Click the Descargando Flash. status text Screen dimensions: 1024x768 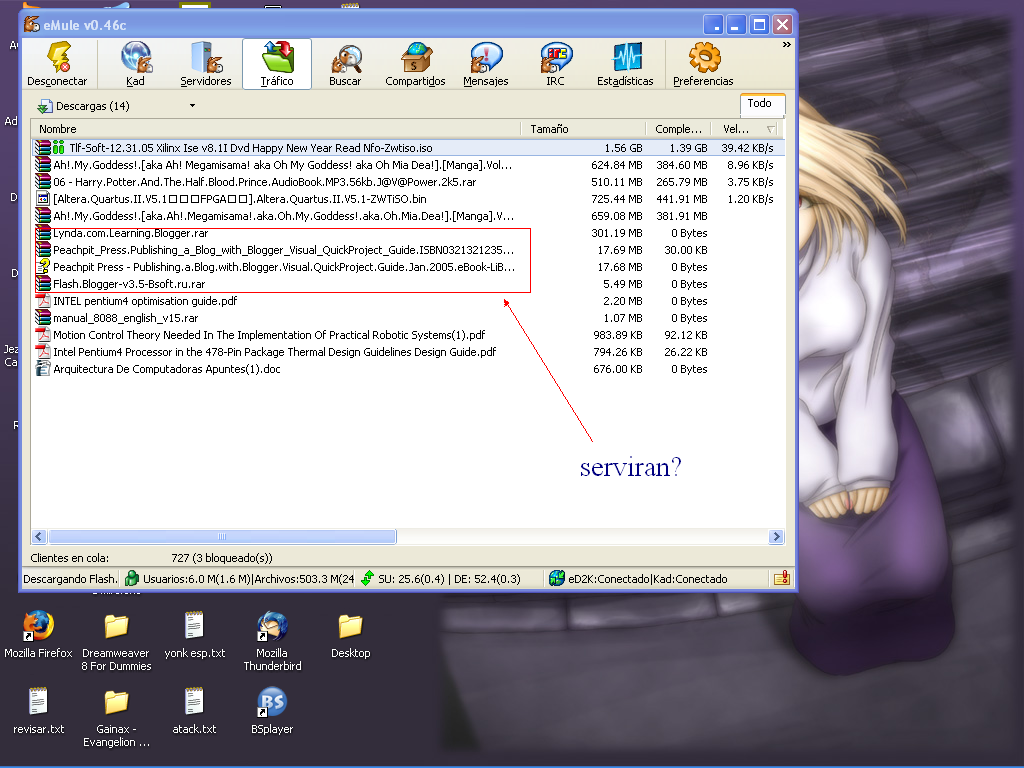pos(70,579)
